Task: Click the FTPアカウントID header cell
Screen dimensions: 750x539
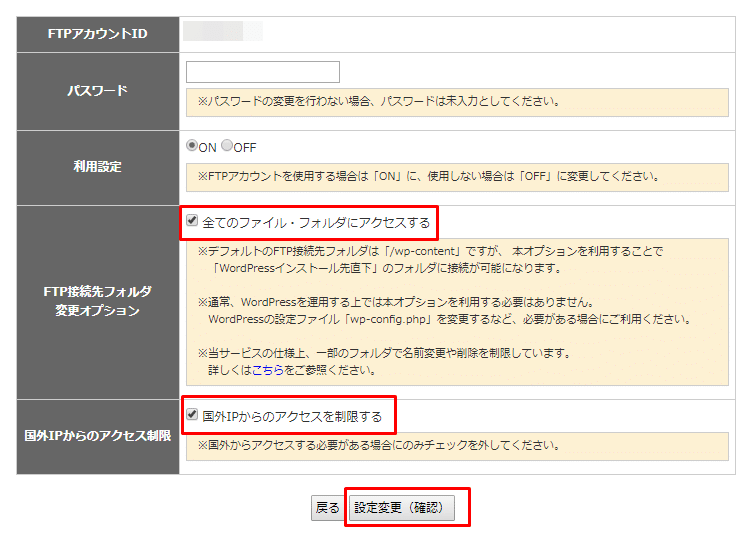Action: click(98, 34)
